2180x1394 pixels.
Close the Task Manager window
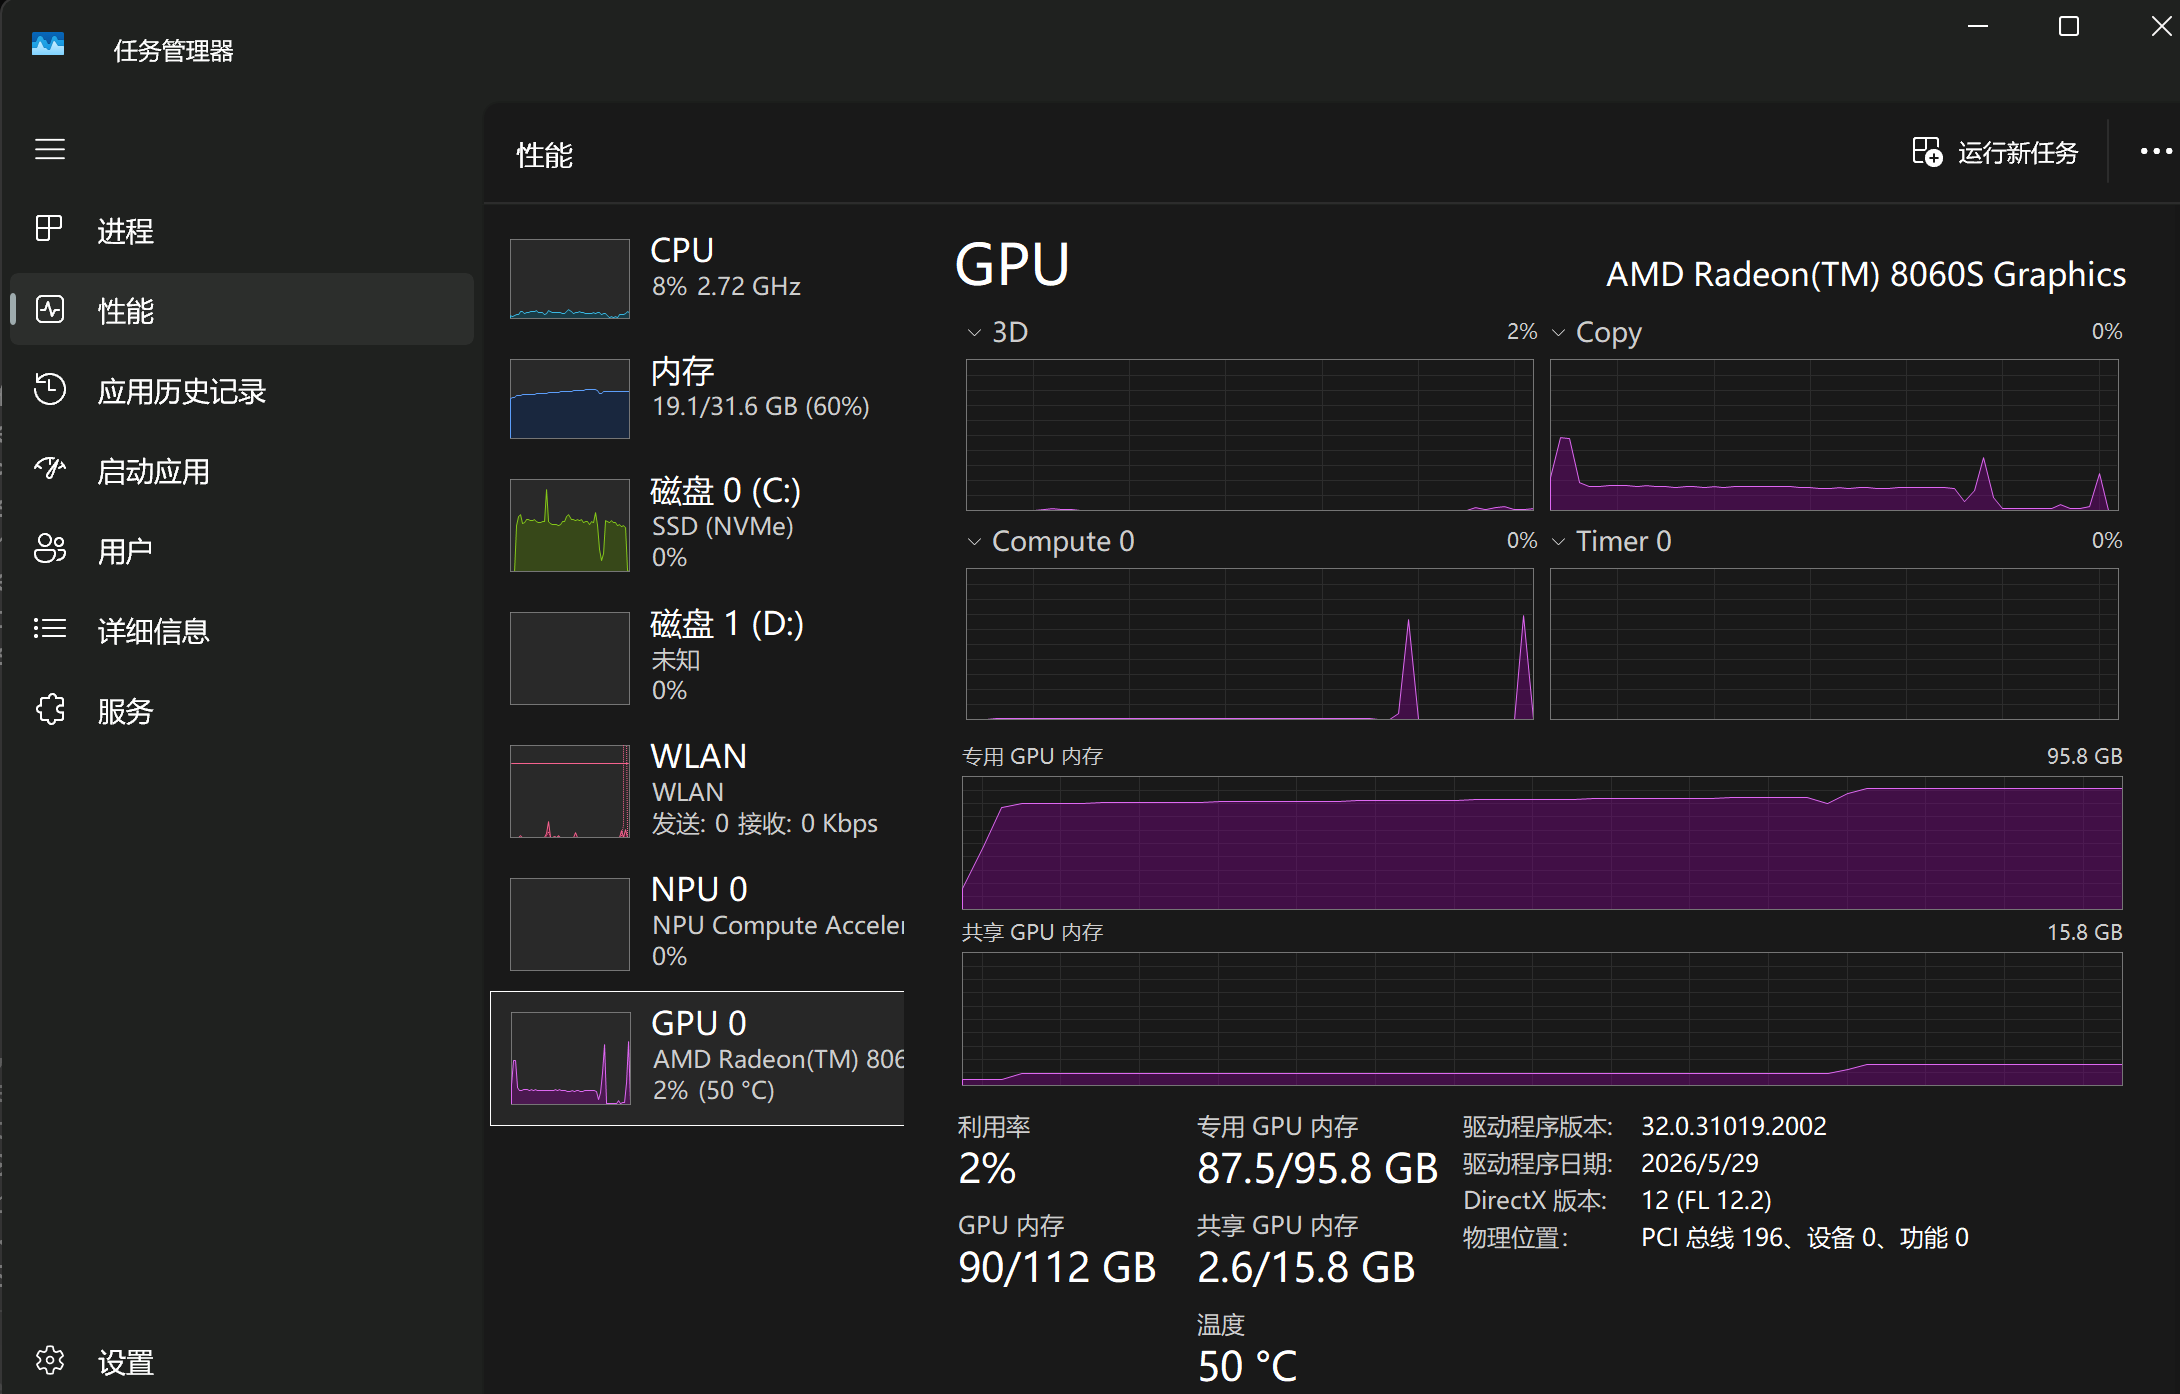click(2160, 26)
